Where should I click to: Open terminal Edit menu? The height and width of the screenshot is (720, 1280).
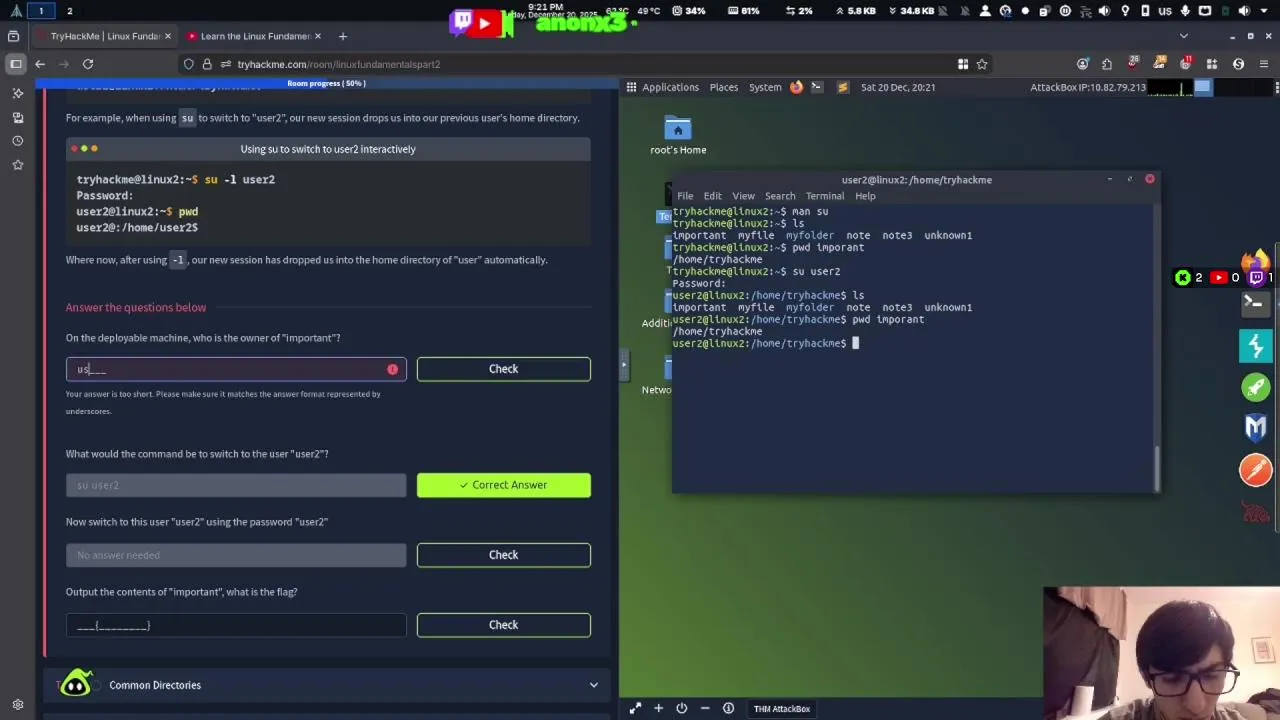pyautogui.click(x=712, y=196)
